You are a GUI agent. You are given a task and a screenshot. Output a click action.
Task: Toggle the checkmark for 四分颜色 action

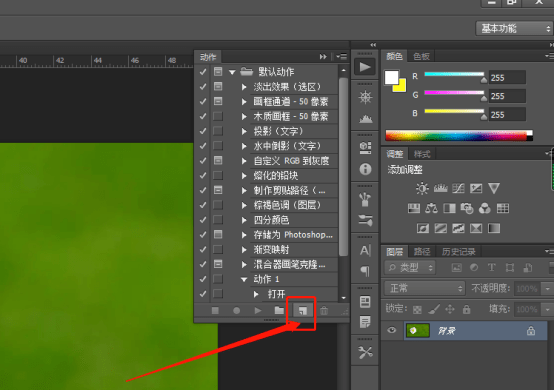tap(203, 220)
